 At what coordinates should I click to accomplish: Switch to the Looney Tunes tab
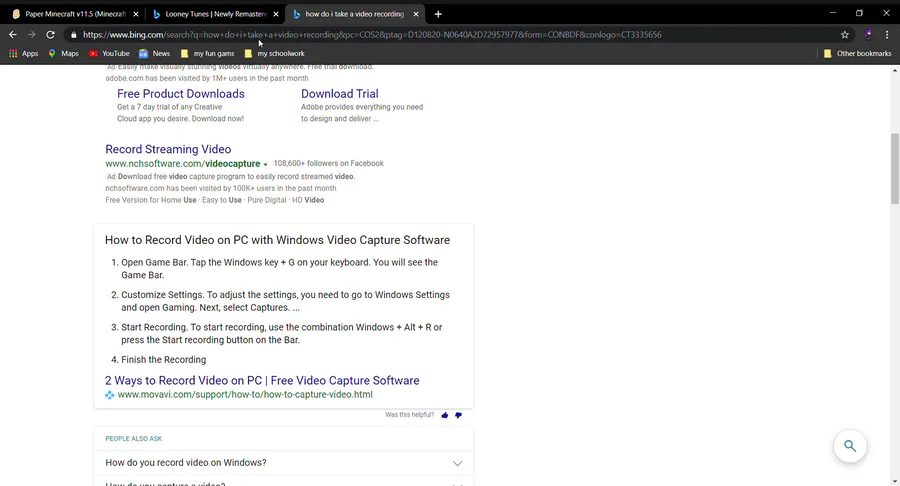click(x=215, y=14)
